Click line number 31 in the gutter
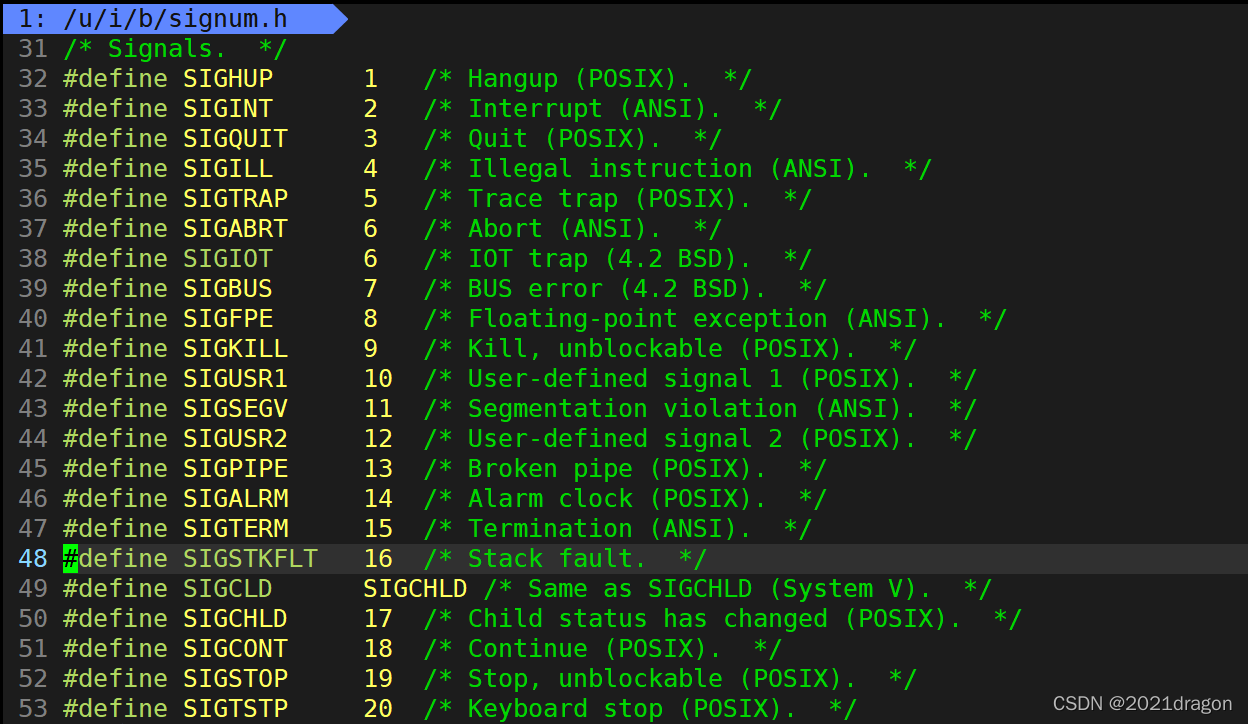 pos(33,48)
